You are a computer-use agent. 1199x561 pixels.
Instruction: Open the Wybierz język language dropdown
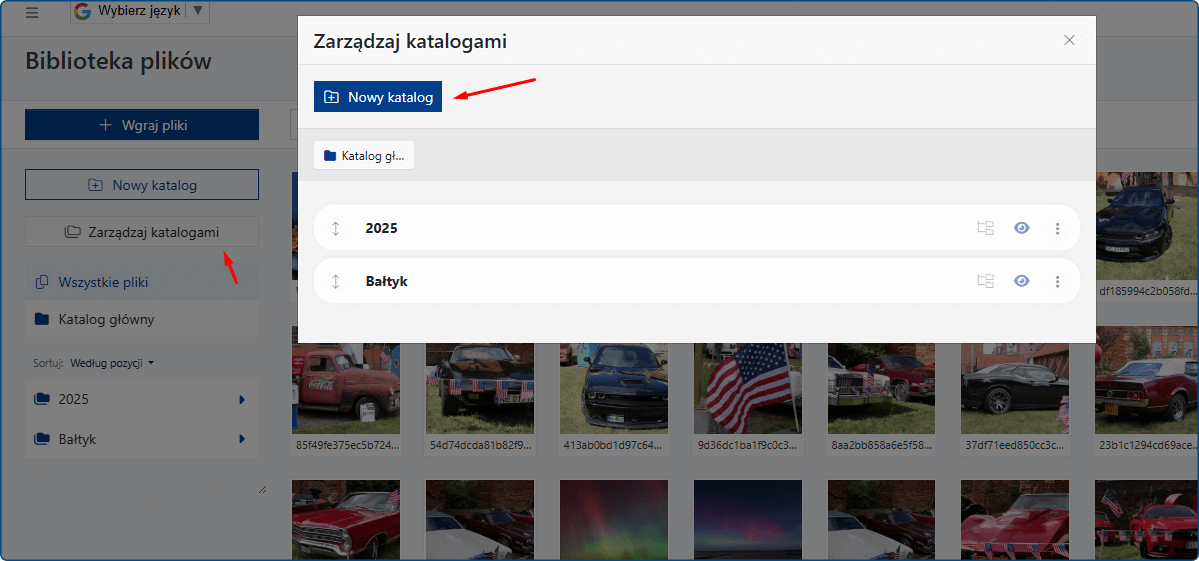pos(140,12)
